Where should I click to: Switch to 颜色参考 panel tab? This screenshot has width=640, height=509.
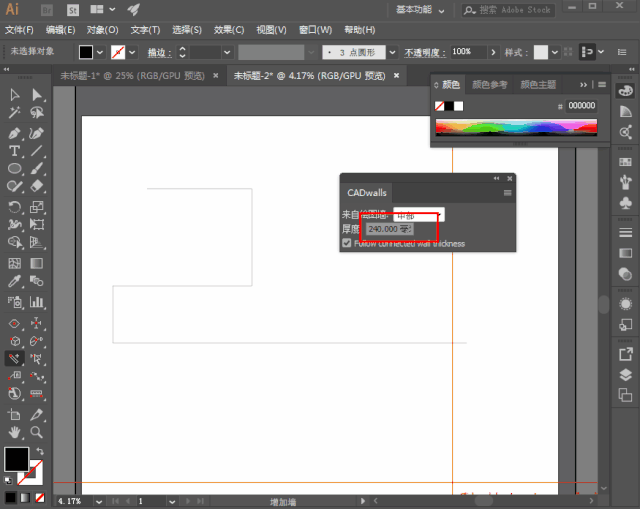click(x=489, y=84)
